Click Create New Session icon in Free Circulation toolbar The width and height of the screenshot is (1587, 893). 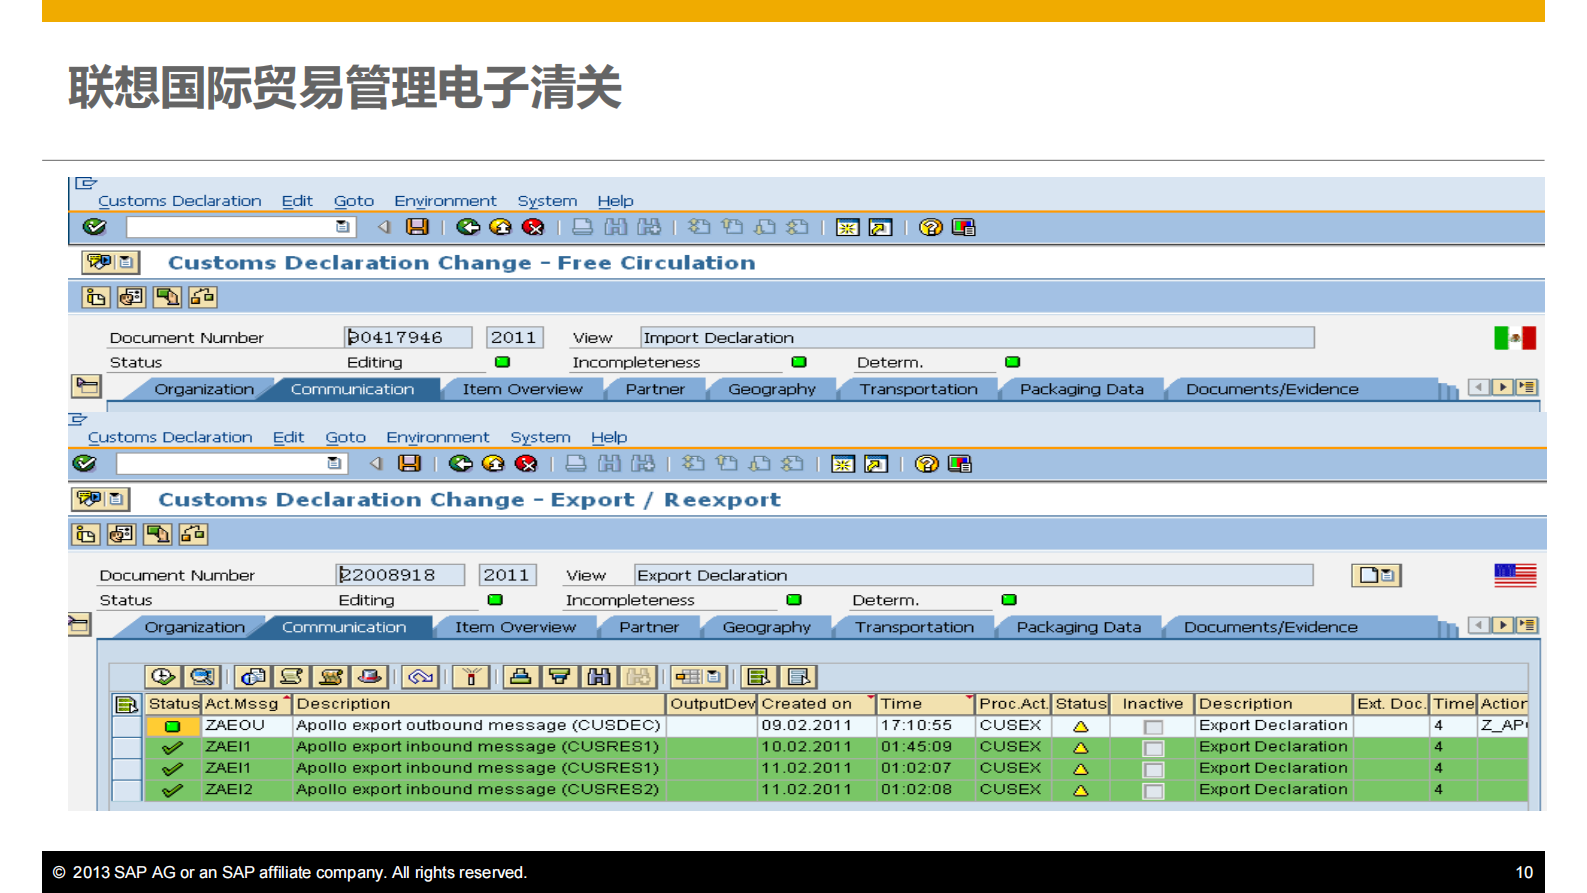click(x=847, y=227)
